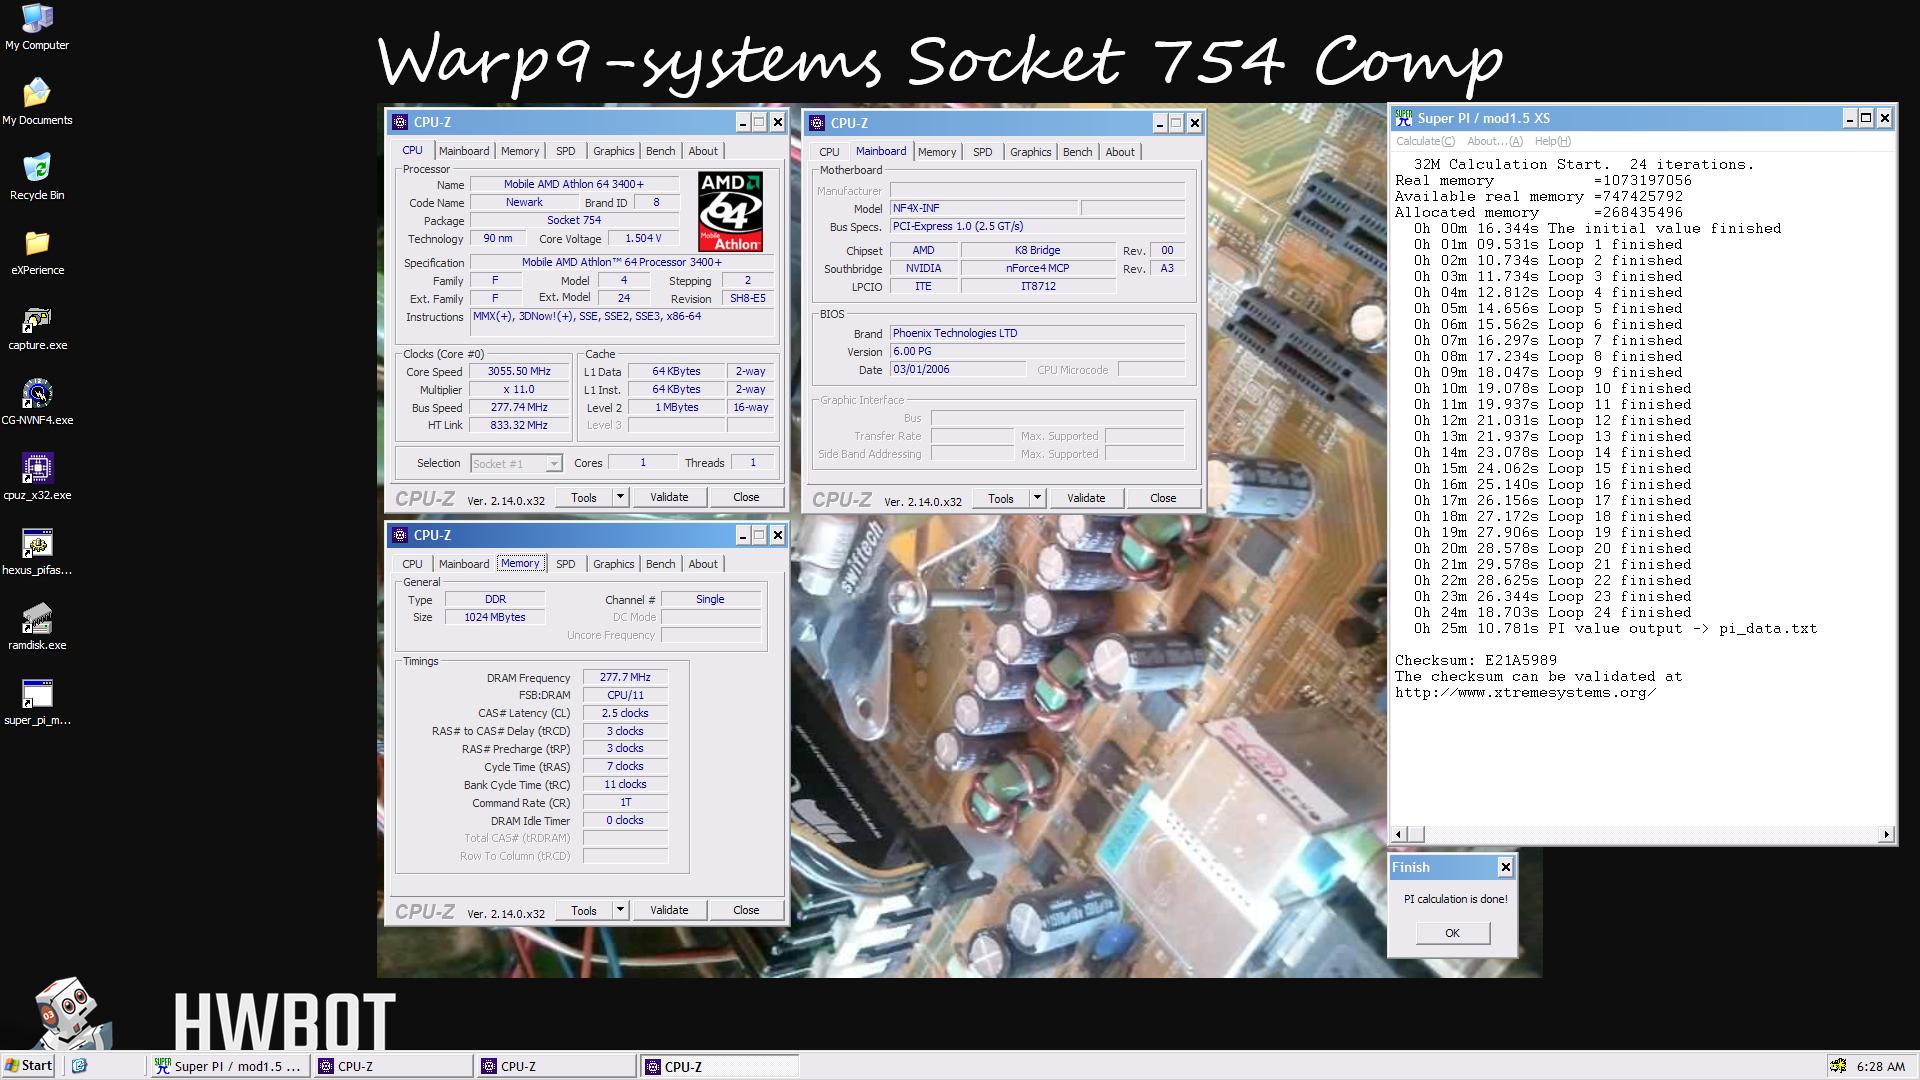Image resolution: width=1920 pixels, height=1080 pixels.
Task: Open About tab in the CPU-Z Mainboard window
Action: [x=1120, y=152]
